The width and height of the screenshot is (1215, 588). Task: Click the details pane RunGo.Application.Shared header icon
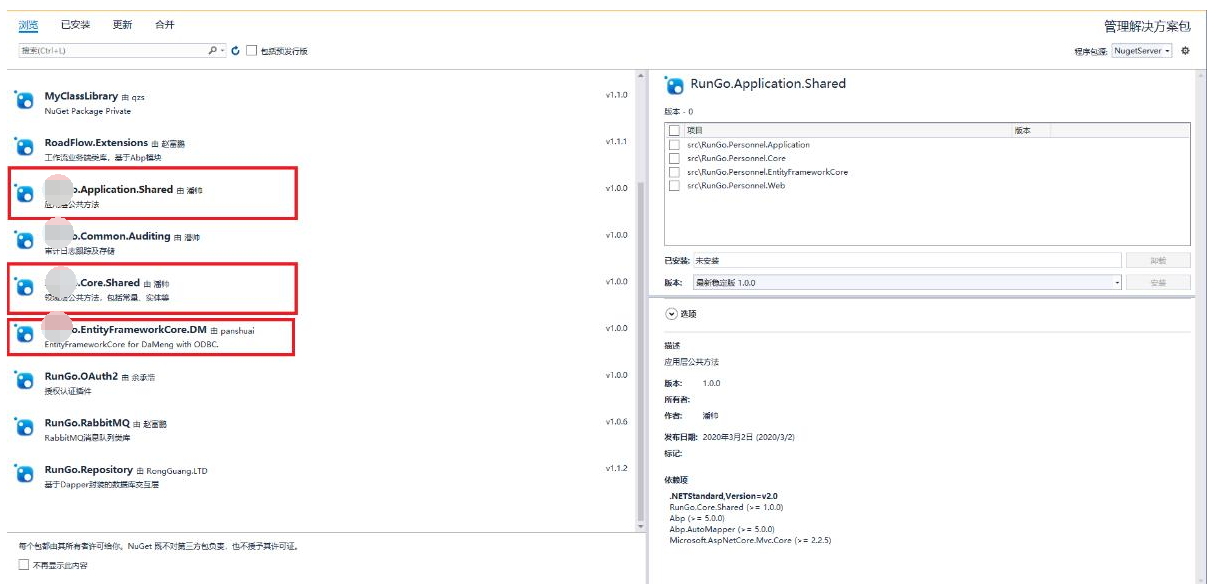coord(674,85)
